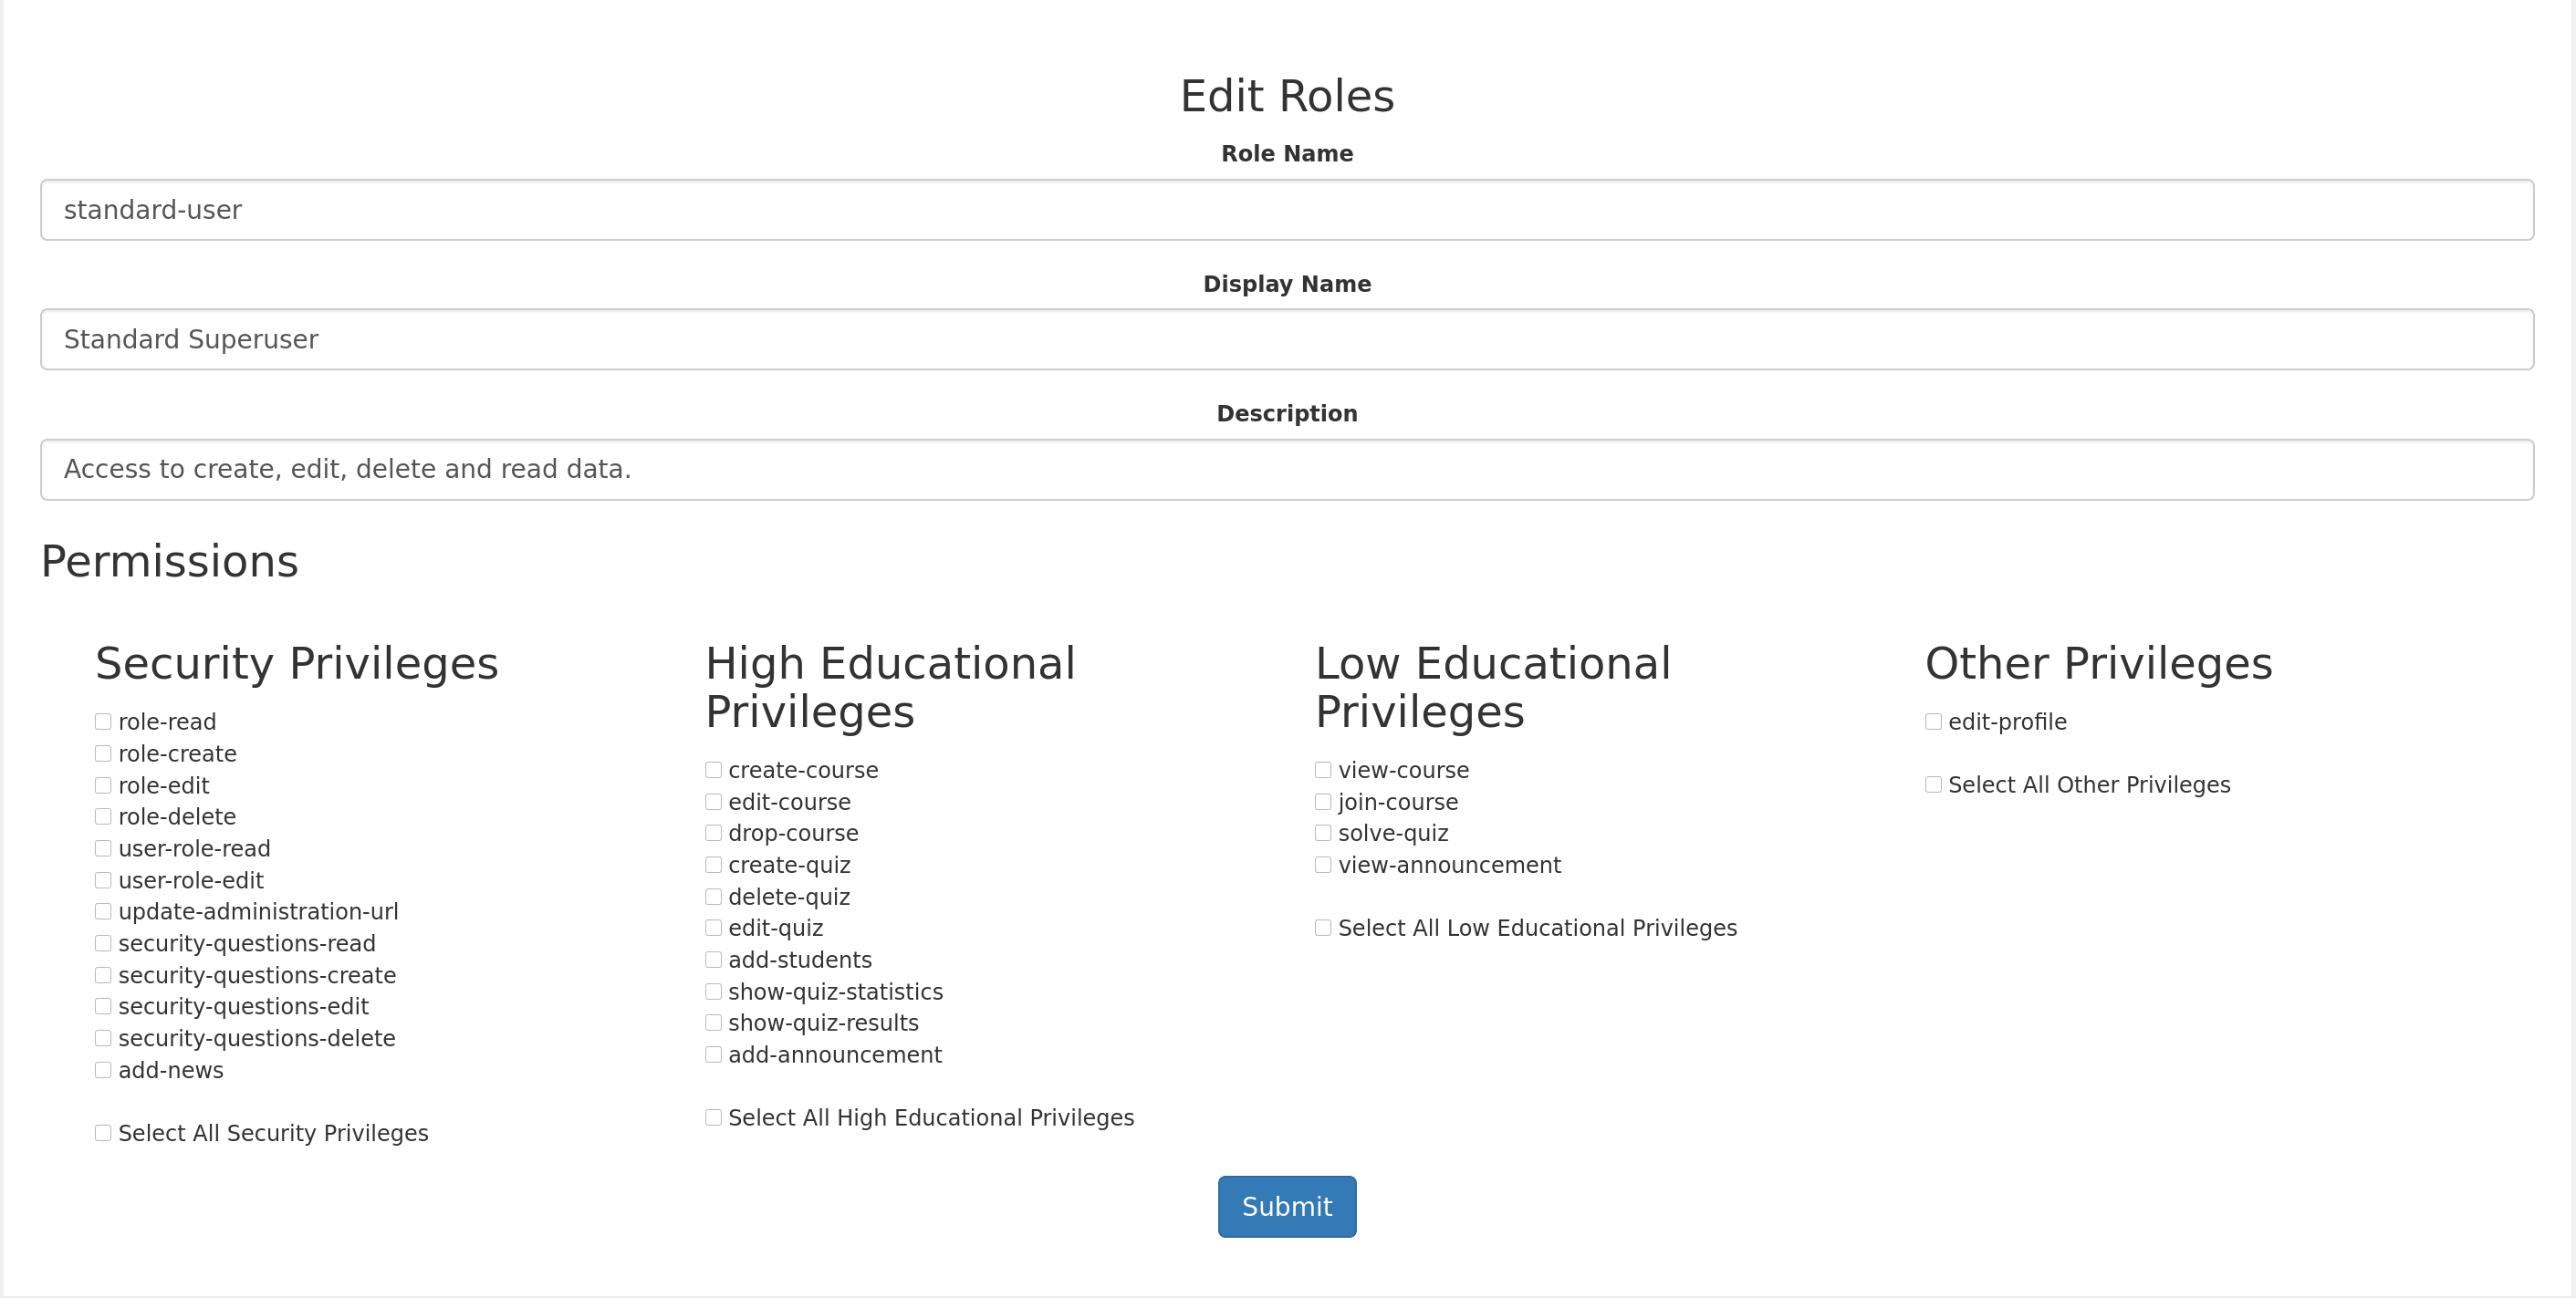Select All Security Privileges checkbox

pyautogui.click(x=103, y=1133)
